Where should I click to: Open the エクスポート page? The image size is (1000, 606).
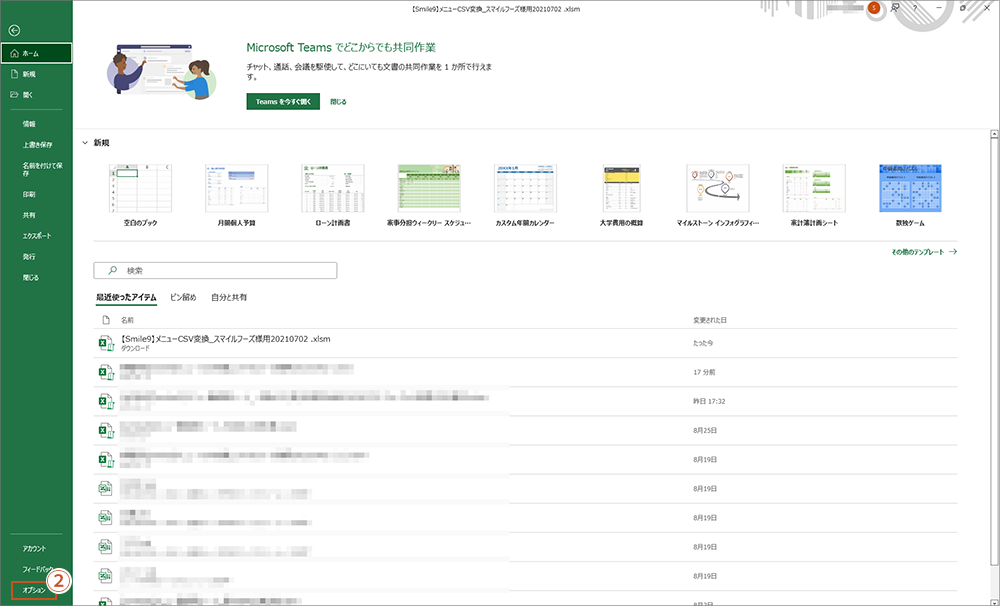pyautogui.click(x=37, y=236)
